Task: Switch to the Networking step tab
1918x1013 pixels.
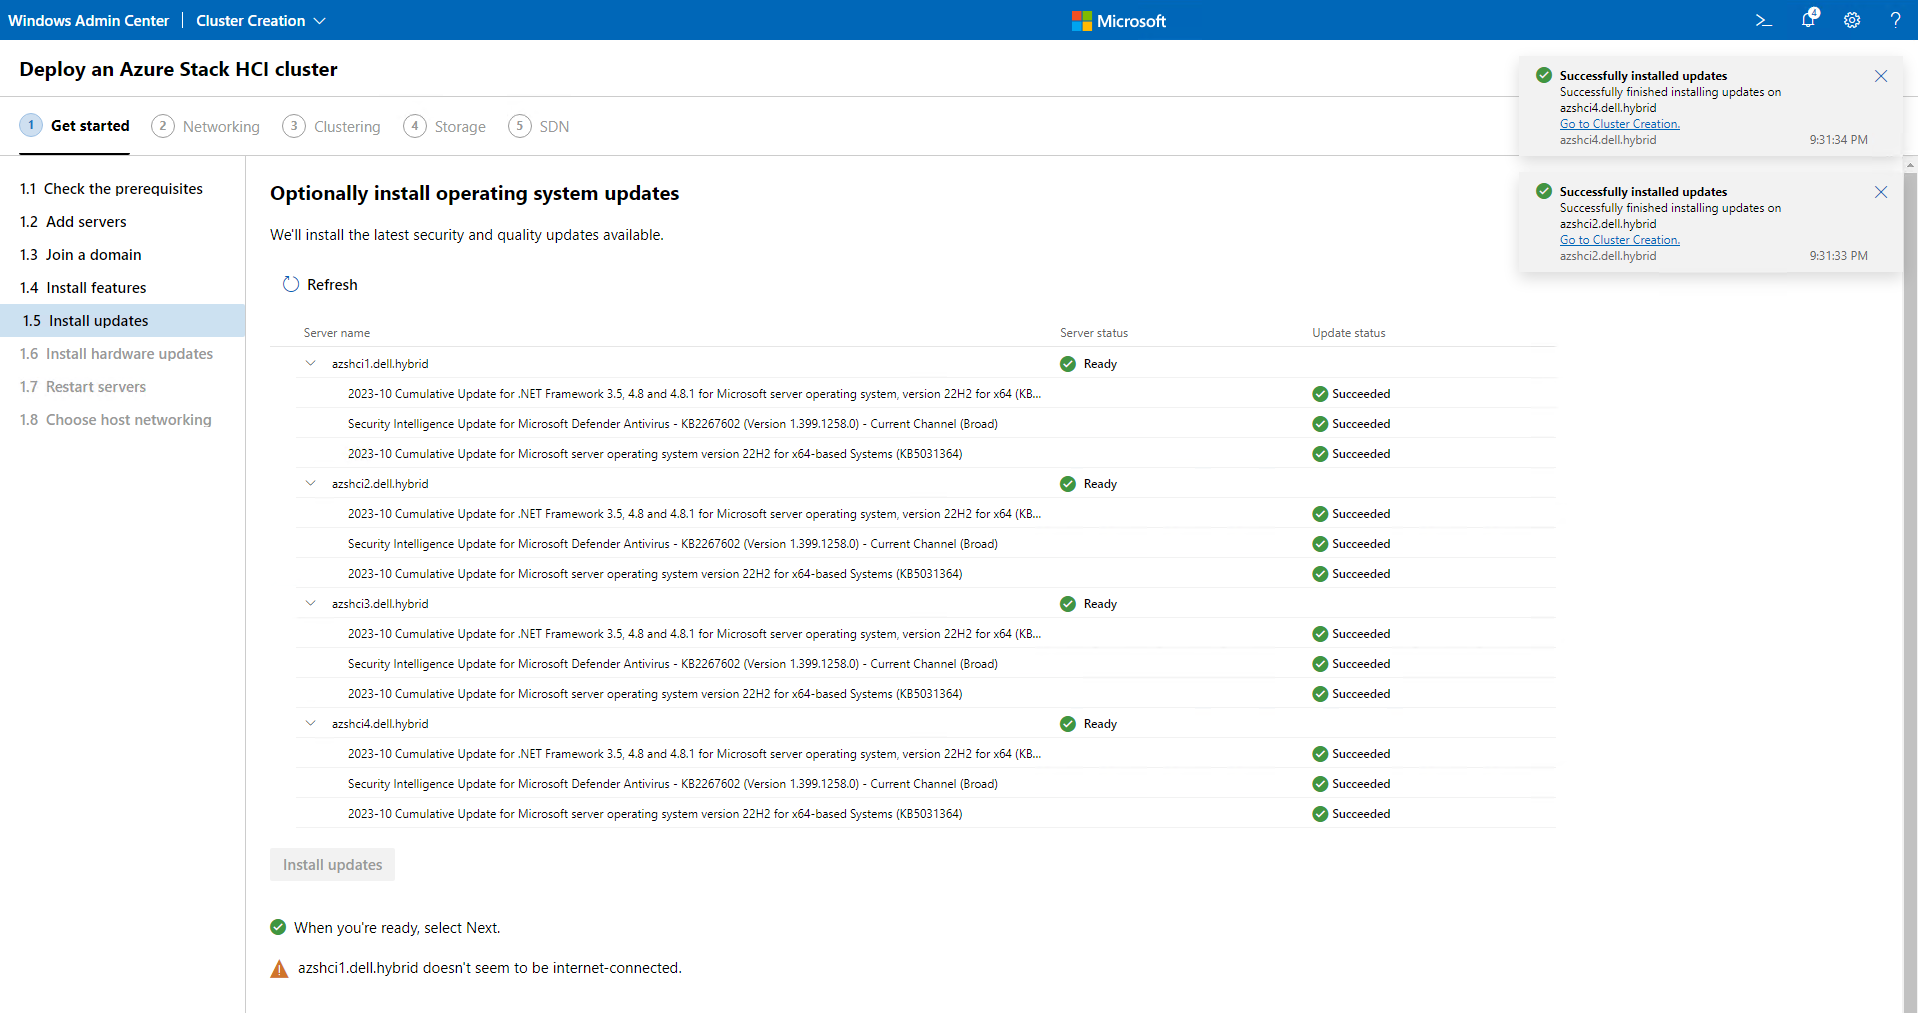Action: 206,126
